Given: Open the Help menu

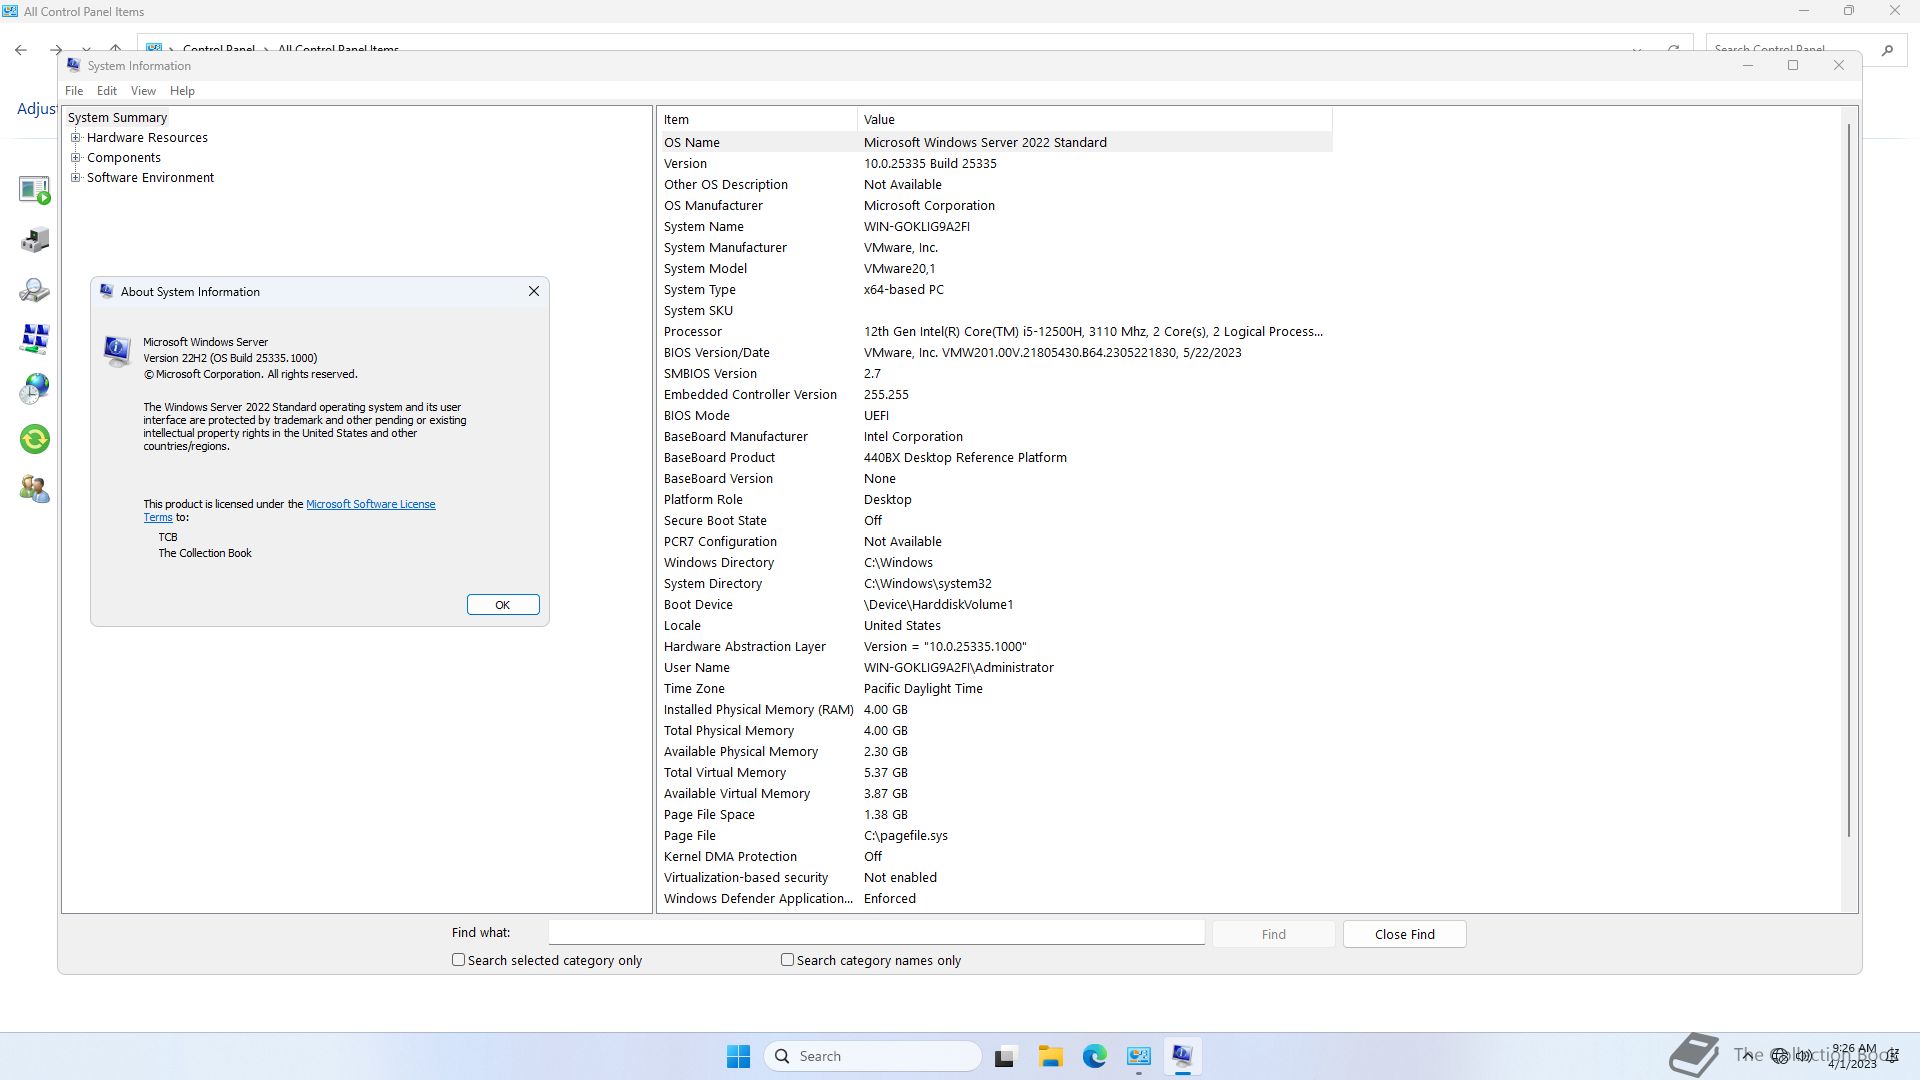Looking at the screenshot, I should tap(182, 91).
